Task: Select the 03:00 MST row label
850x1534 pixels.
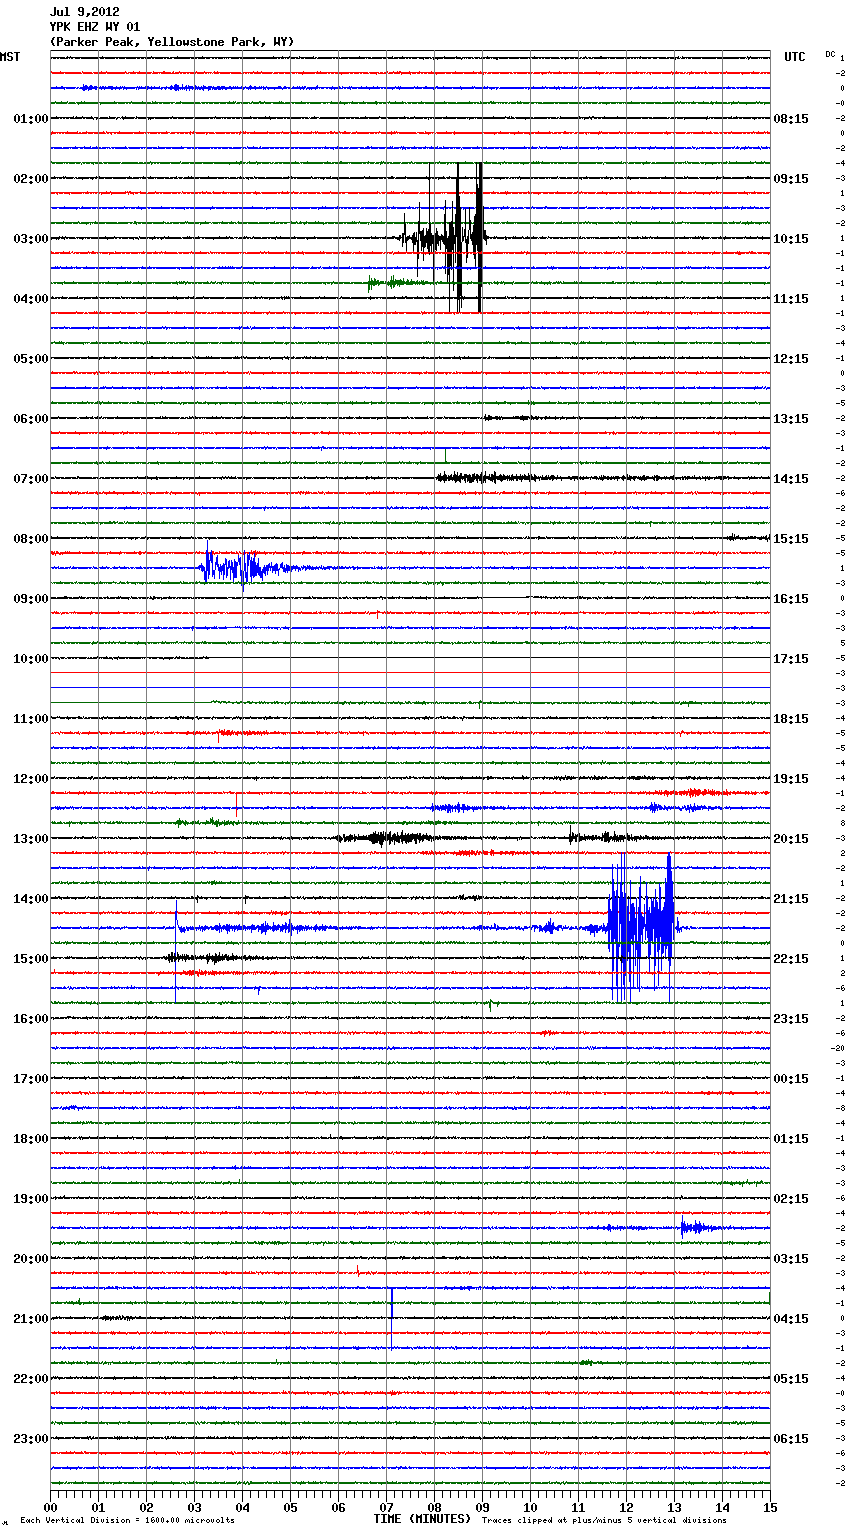Action: pyautogui.click(x=31, y=239)
